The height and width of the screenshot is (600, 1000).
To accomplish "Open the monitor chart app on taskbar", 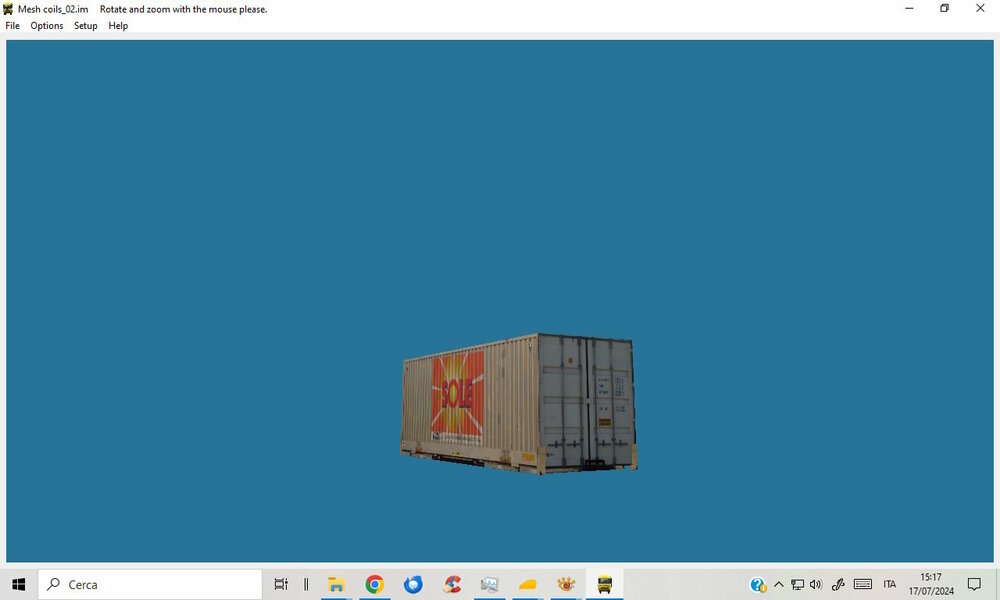I will pyautogui.click(x=489, y=584).
